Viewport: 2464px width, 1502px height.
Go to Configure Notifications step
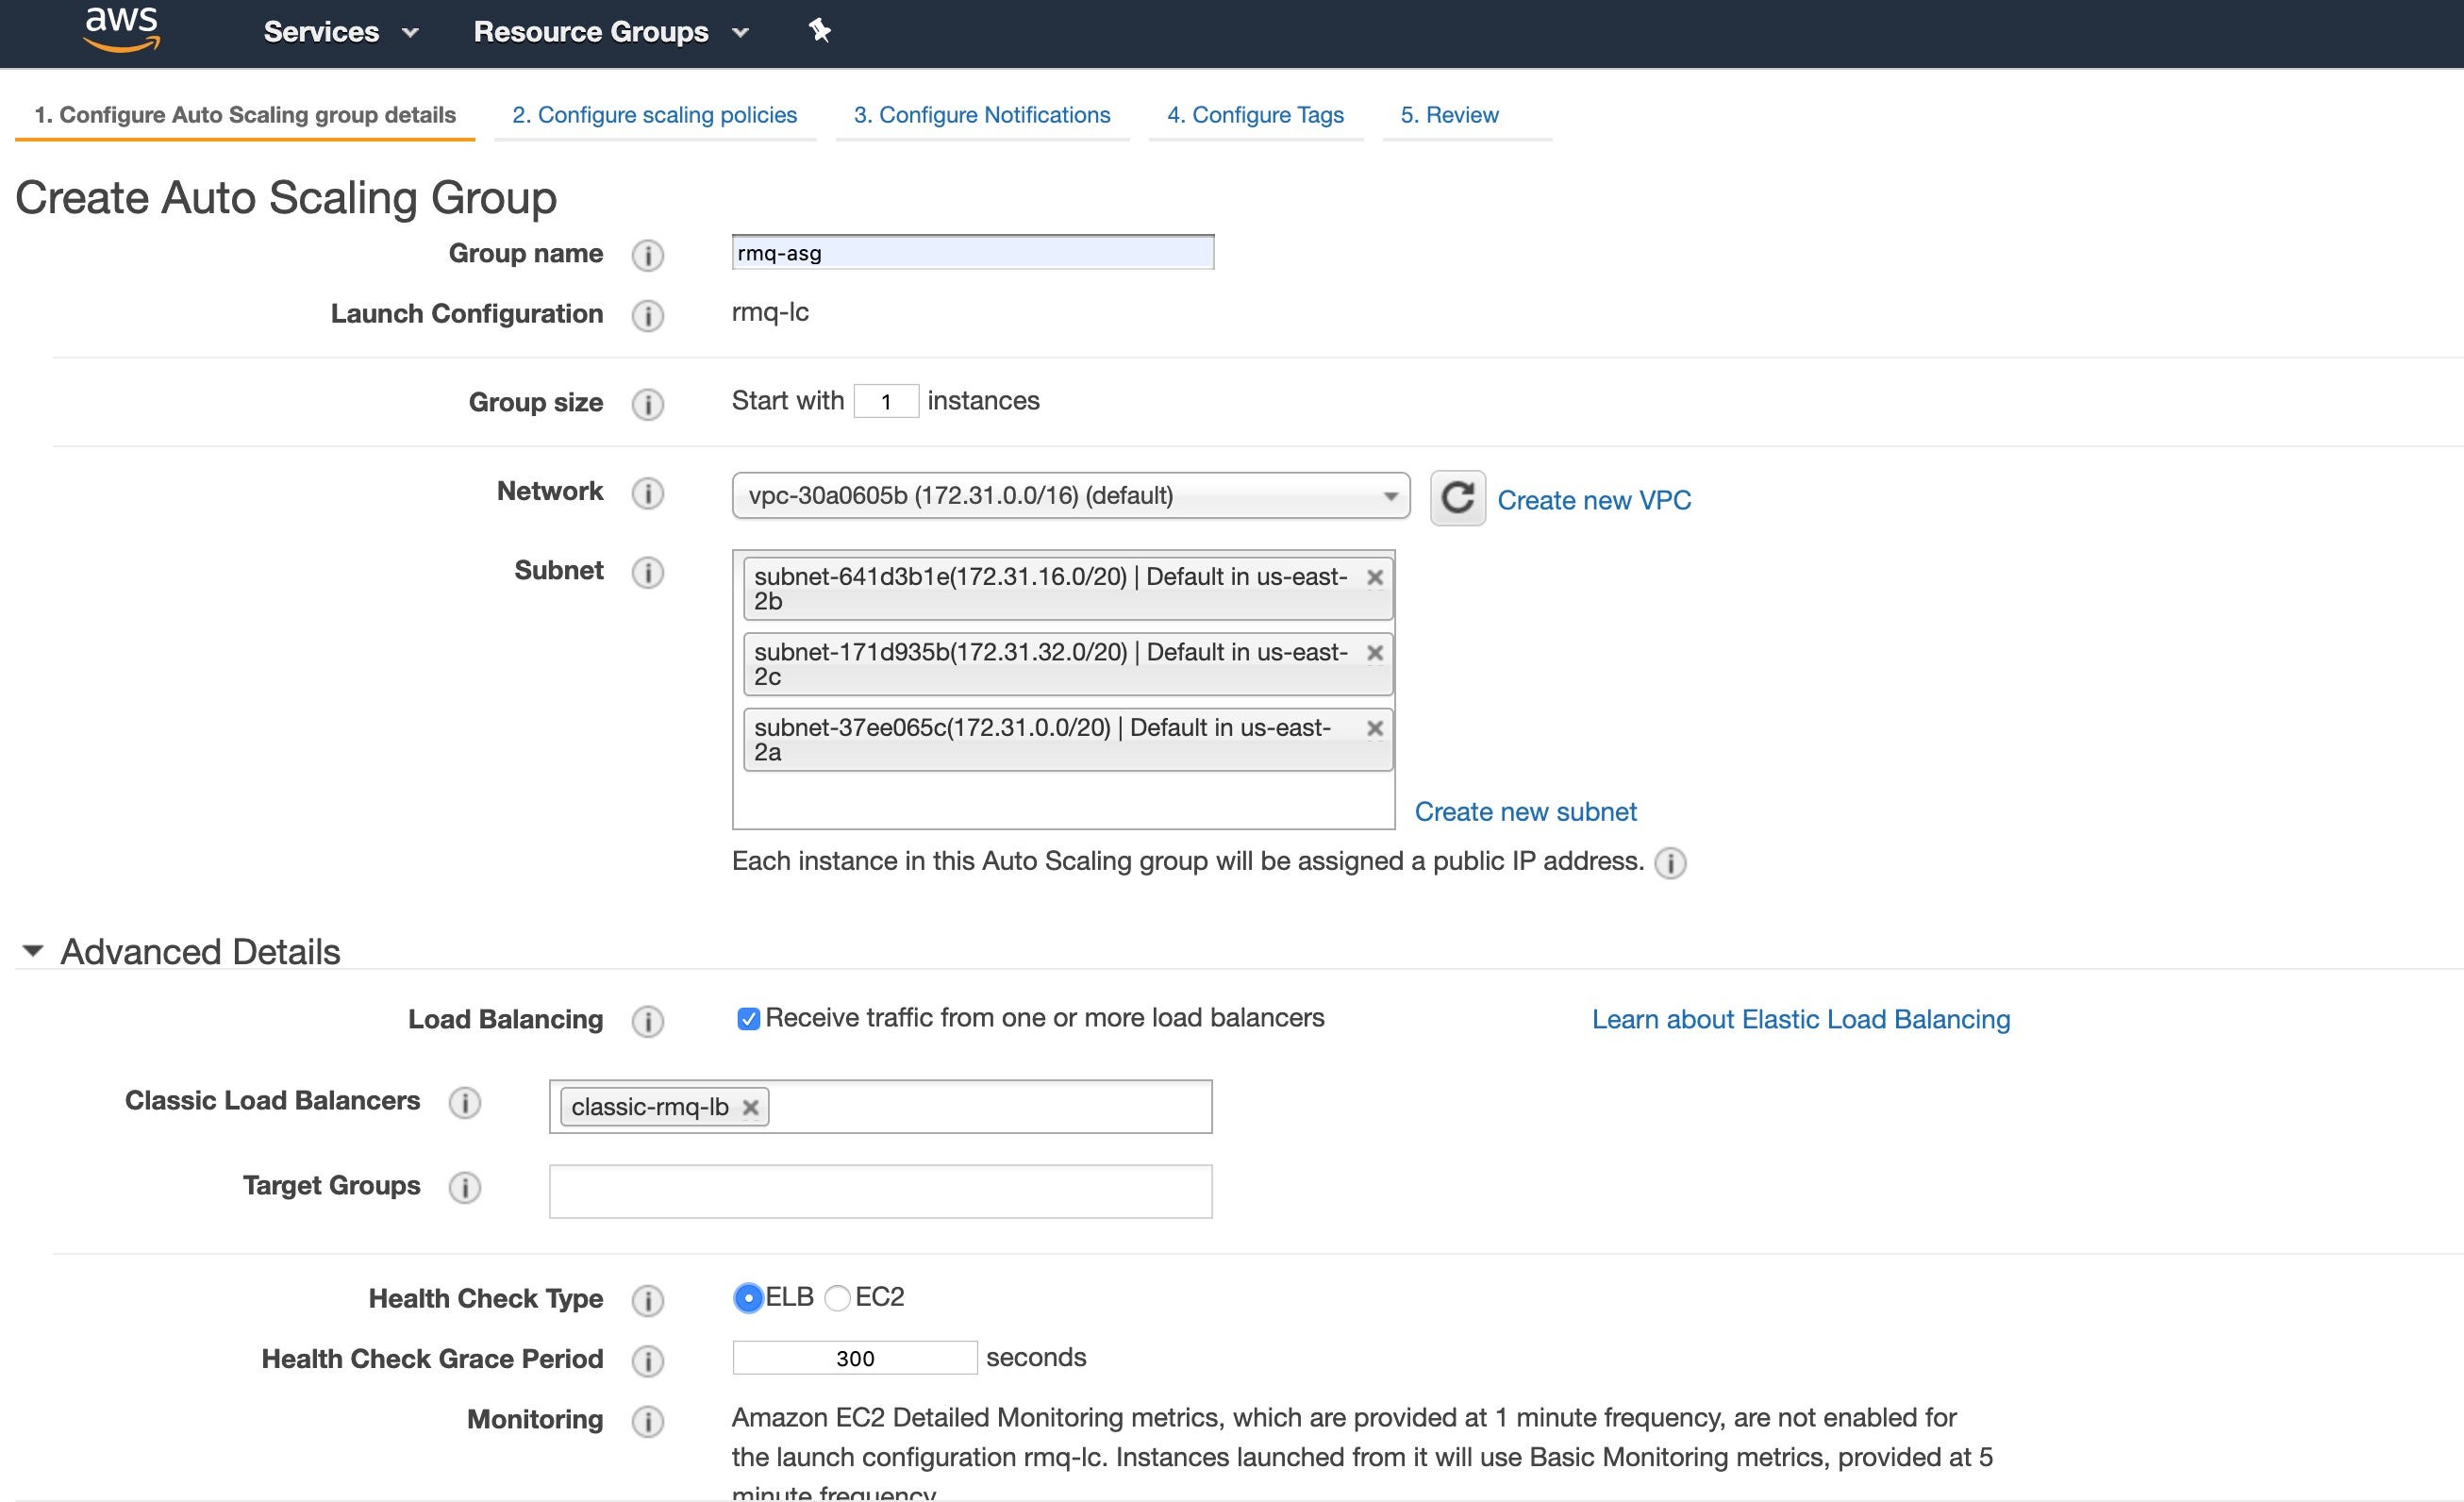click(x=982, y=115)
